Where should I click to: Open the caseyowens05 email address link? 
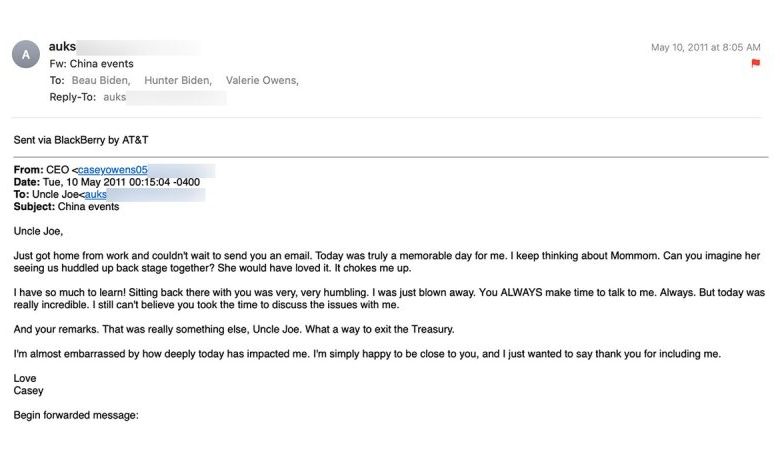[113, 170]
